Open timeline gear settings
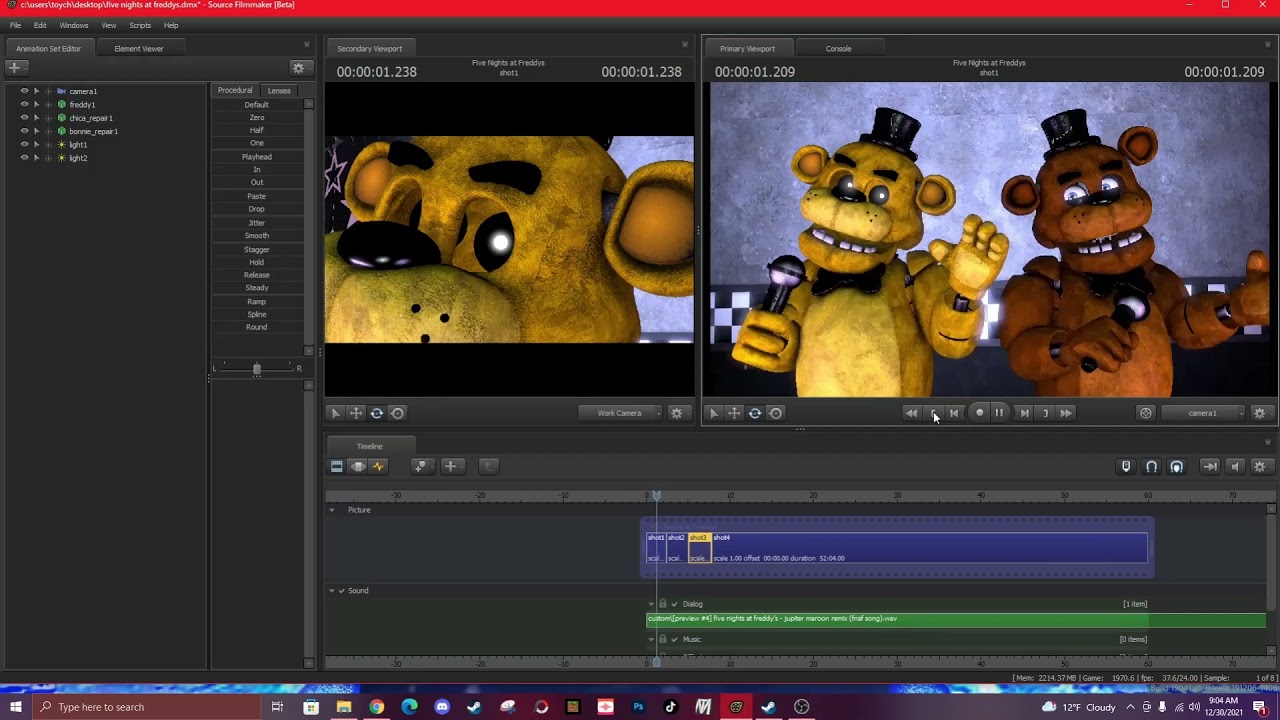 pyautogui.click(x=1260, y=466)
